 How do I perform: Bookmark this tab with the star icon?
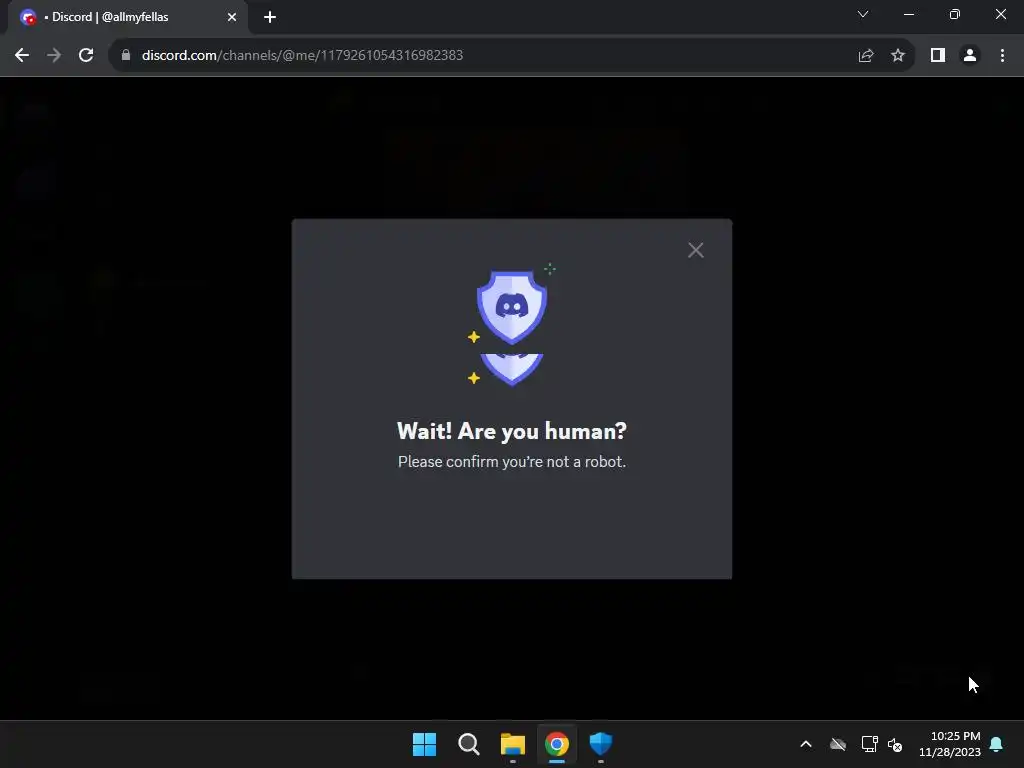[x=898, y=56]
